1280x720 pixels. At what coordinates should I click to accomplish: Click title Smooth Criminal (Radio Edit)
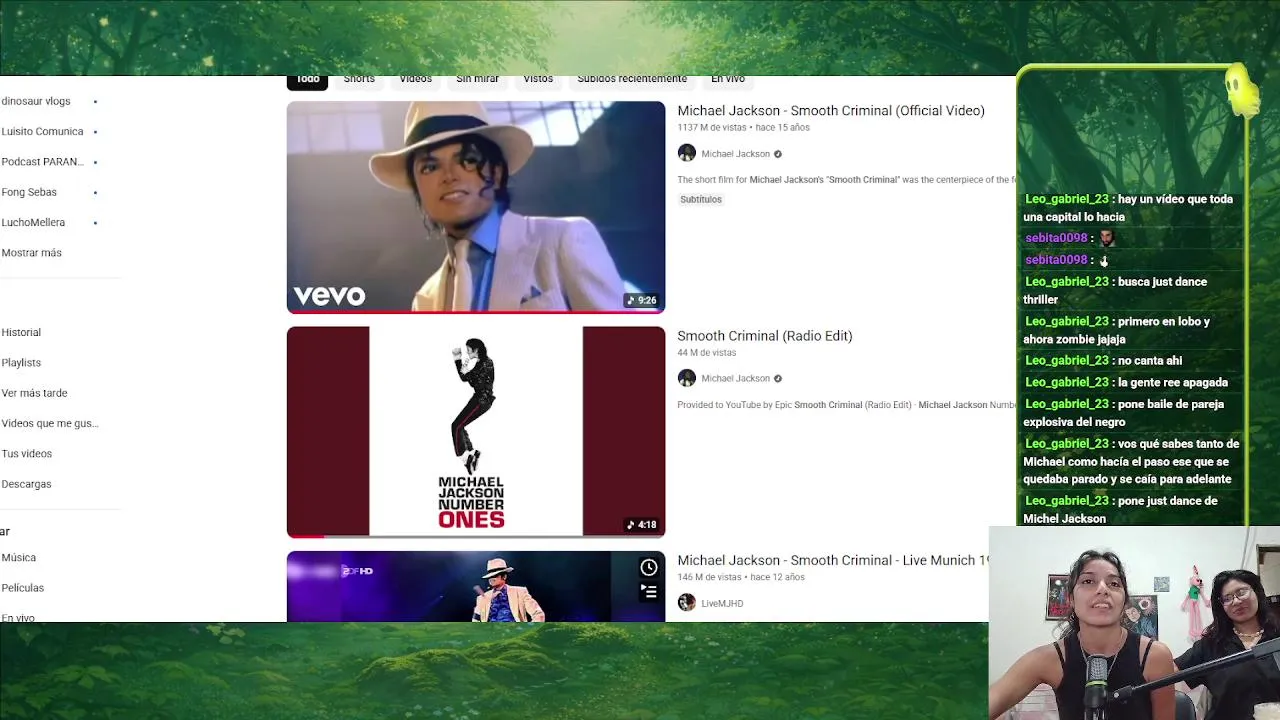click(765, 336)
